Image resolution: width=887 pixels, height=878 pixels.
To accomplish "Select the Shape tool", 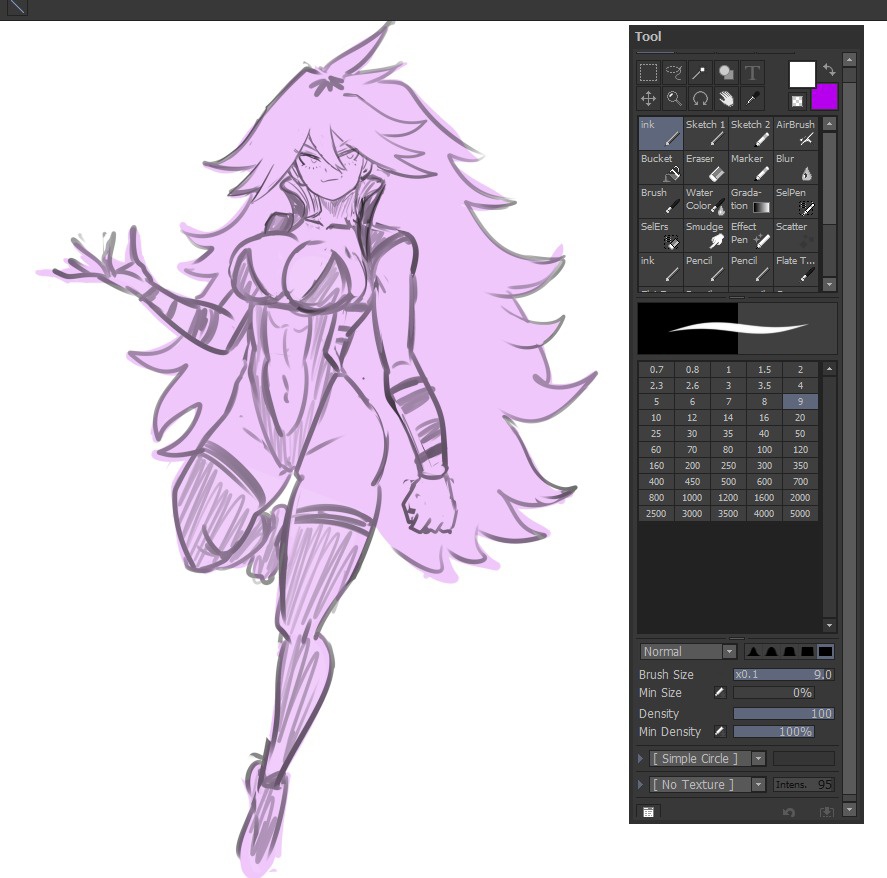I will click(726, 72).
